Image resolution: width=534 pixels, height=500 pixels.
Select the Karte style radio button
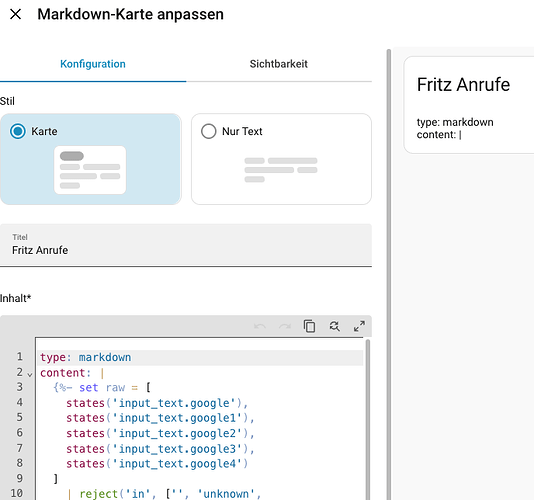18,131
